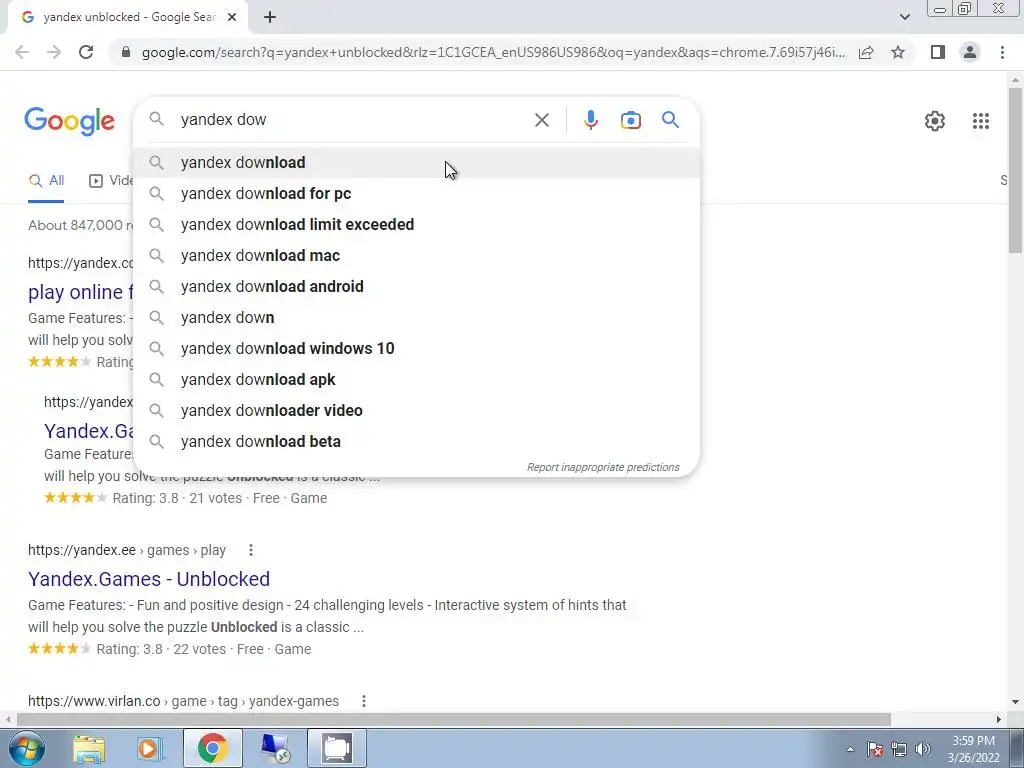1024x768 pixels.
Task: Select suggestion 'yandex download'
Action: click(x=417, y=163)
